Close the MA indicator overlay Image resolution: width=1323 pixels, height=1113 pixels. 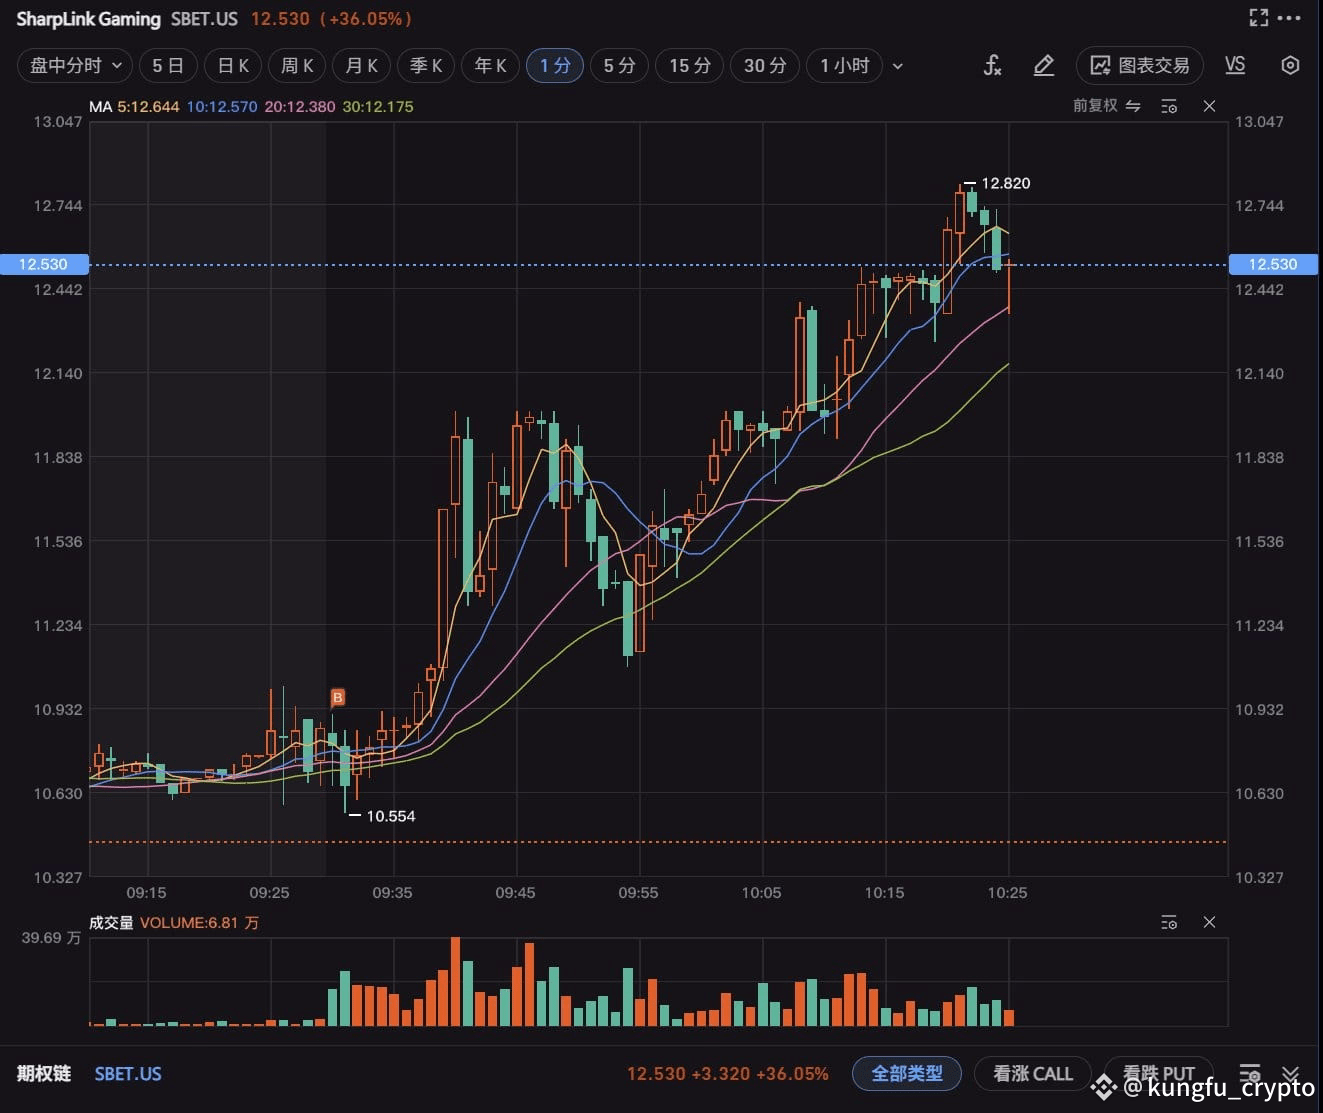coord(1209,106)
